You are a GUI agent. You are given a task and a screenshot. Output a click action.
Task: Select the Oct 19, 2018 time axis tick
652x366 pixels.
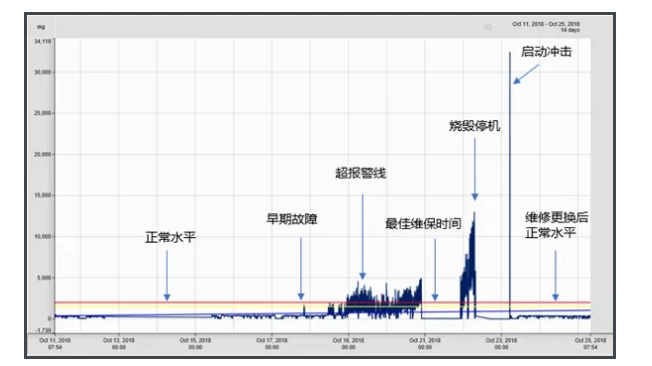(x=348, y=343)
